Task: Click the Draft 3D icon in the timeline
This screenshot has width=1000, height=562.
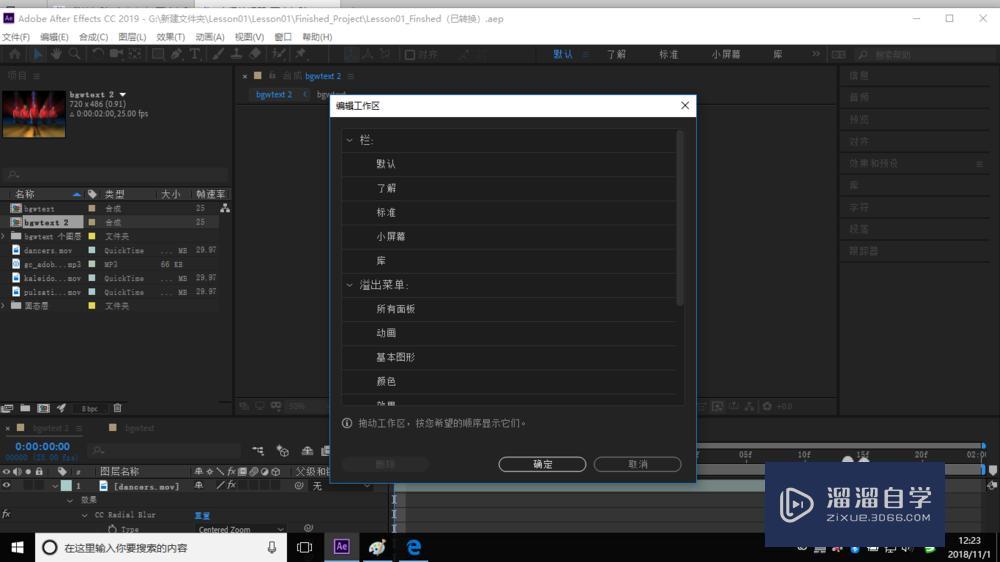Action: click(x=283, y=451)
